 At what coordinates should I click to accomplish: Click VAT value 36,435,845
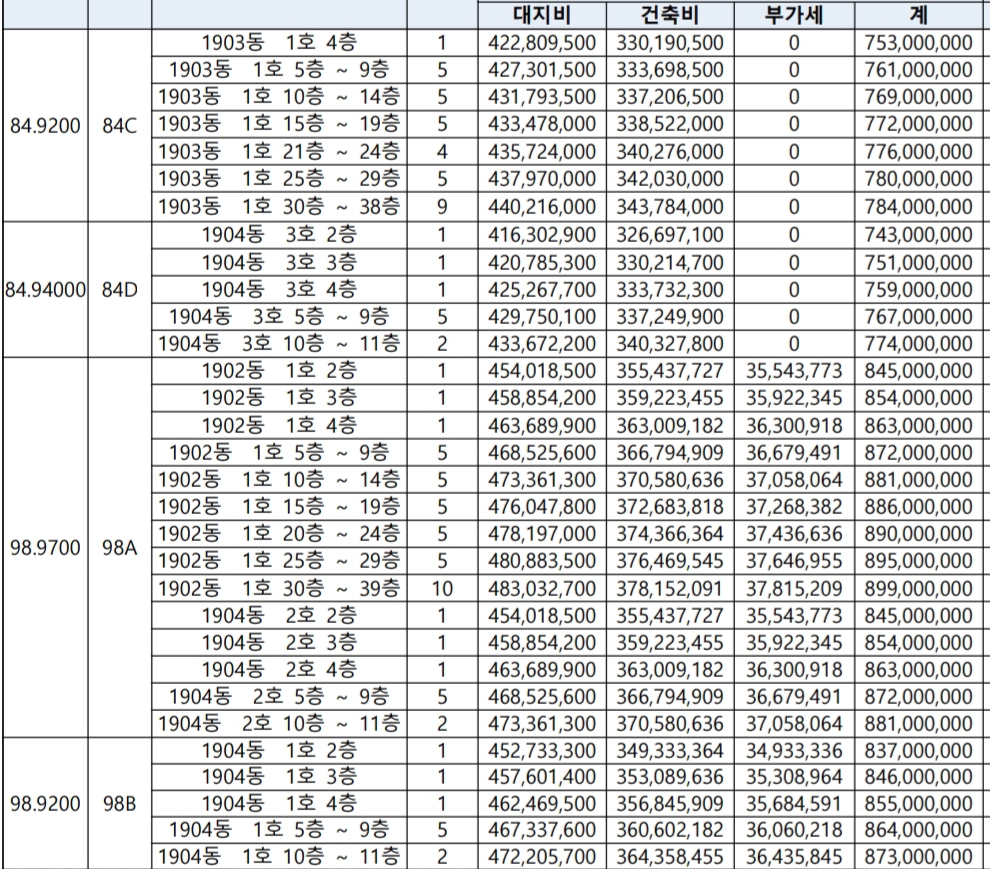tap(794, 856)
